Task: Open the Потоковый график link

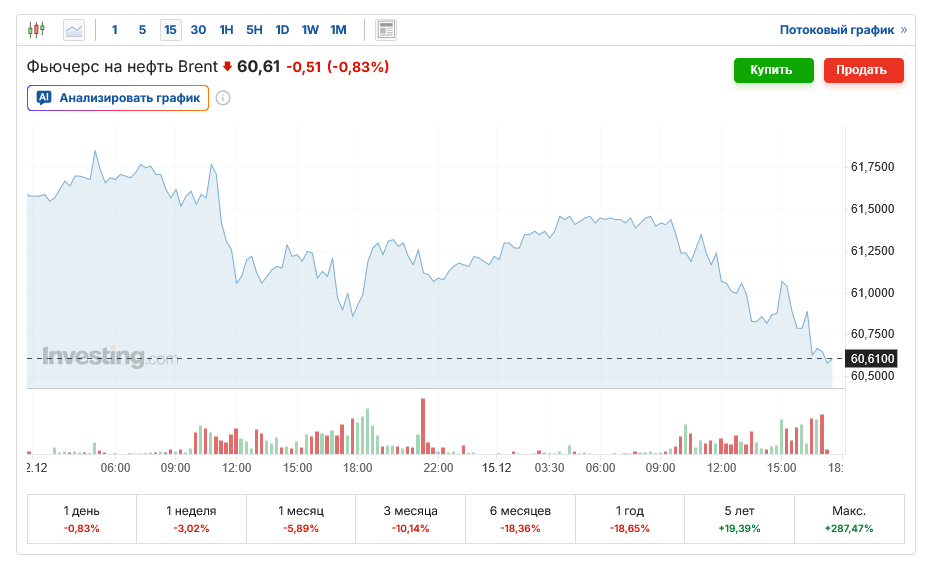Action: [836, 30]
